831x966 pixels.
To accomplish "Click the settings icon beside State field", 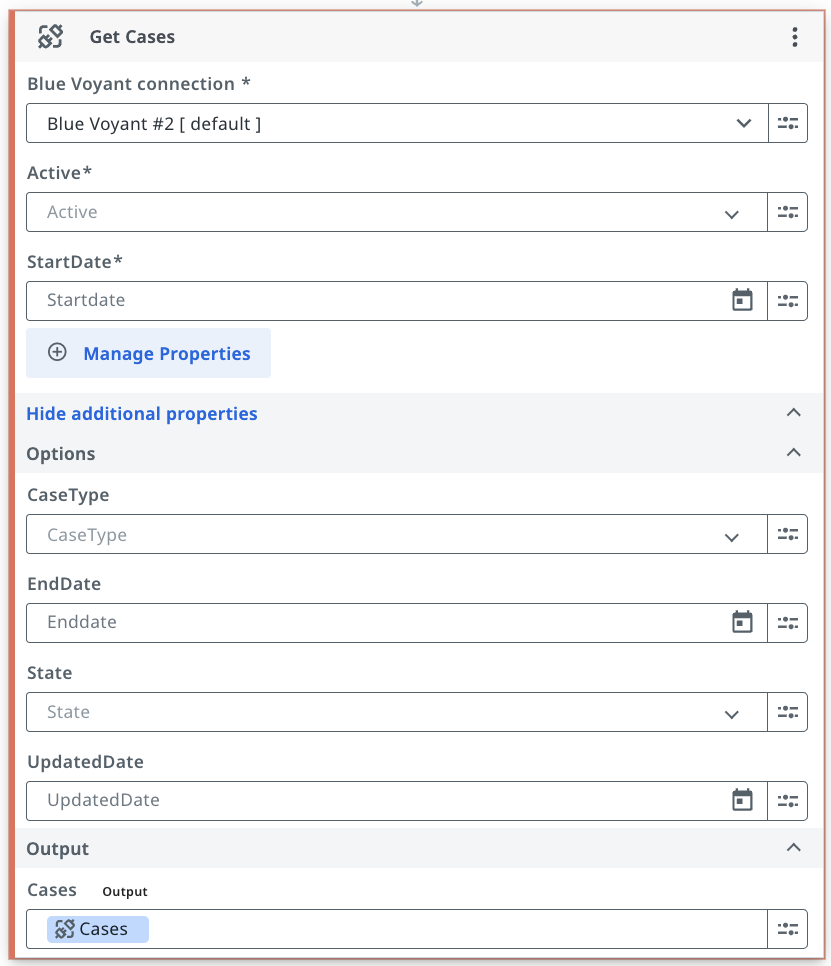I will (x=788, y=712).
